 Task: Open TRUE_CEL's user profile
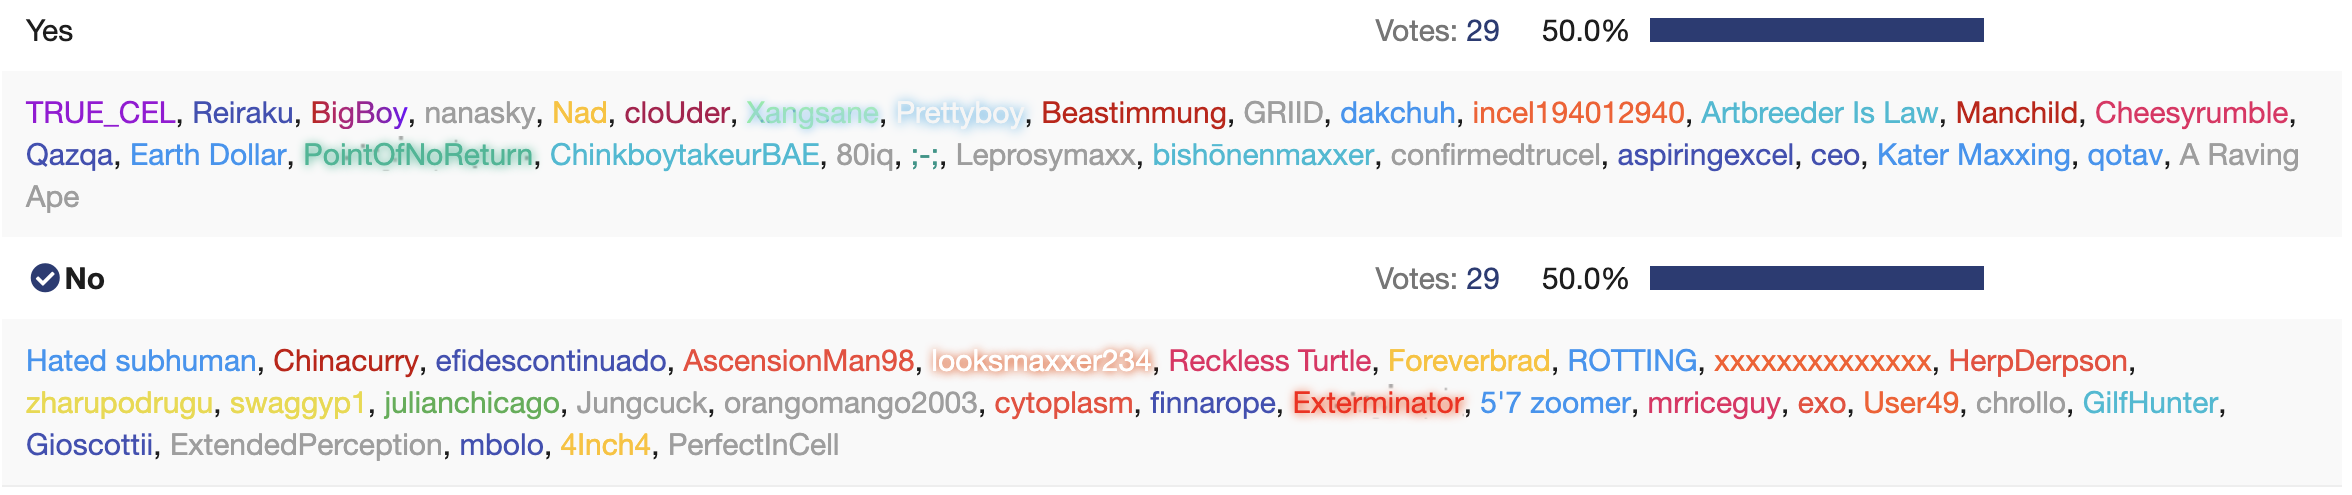(101, 113)
